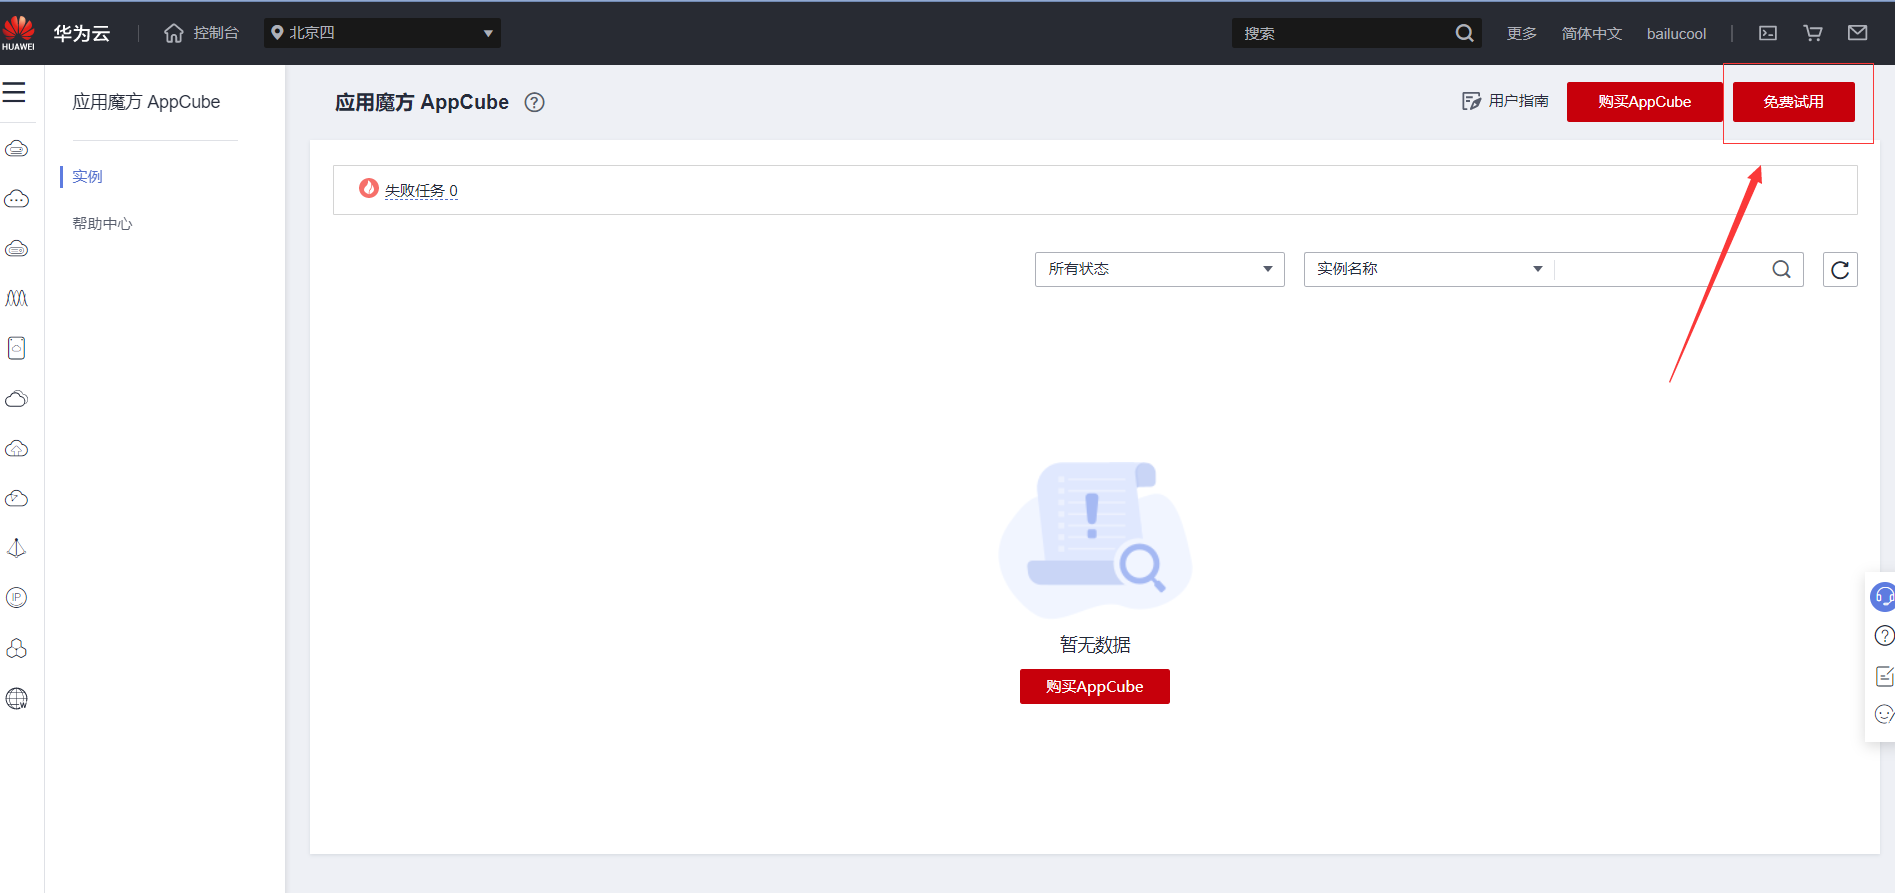Open the message envelope icon
Image resolution: width=1895 pixels, height=893 pixels.
click(x=1858, y=33)
